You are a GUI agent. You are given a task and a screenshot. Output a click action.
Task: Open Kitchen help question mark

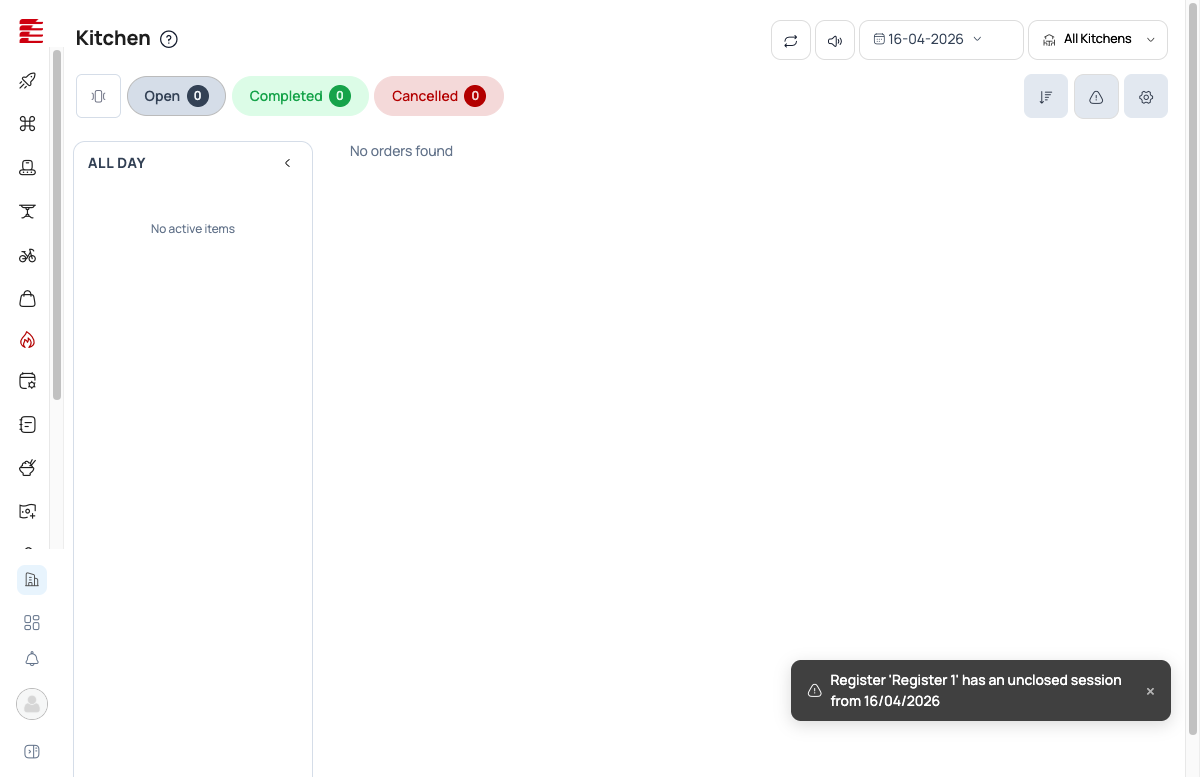click(169, 39)
